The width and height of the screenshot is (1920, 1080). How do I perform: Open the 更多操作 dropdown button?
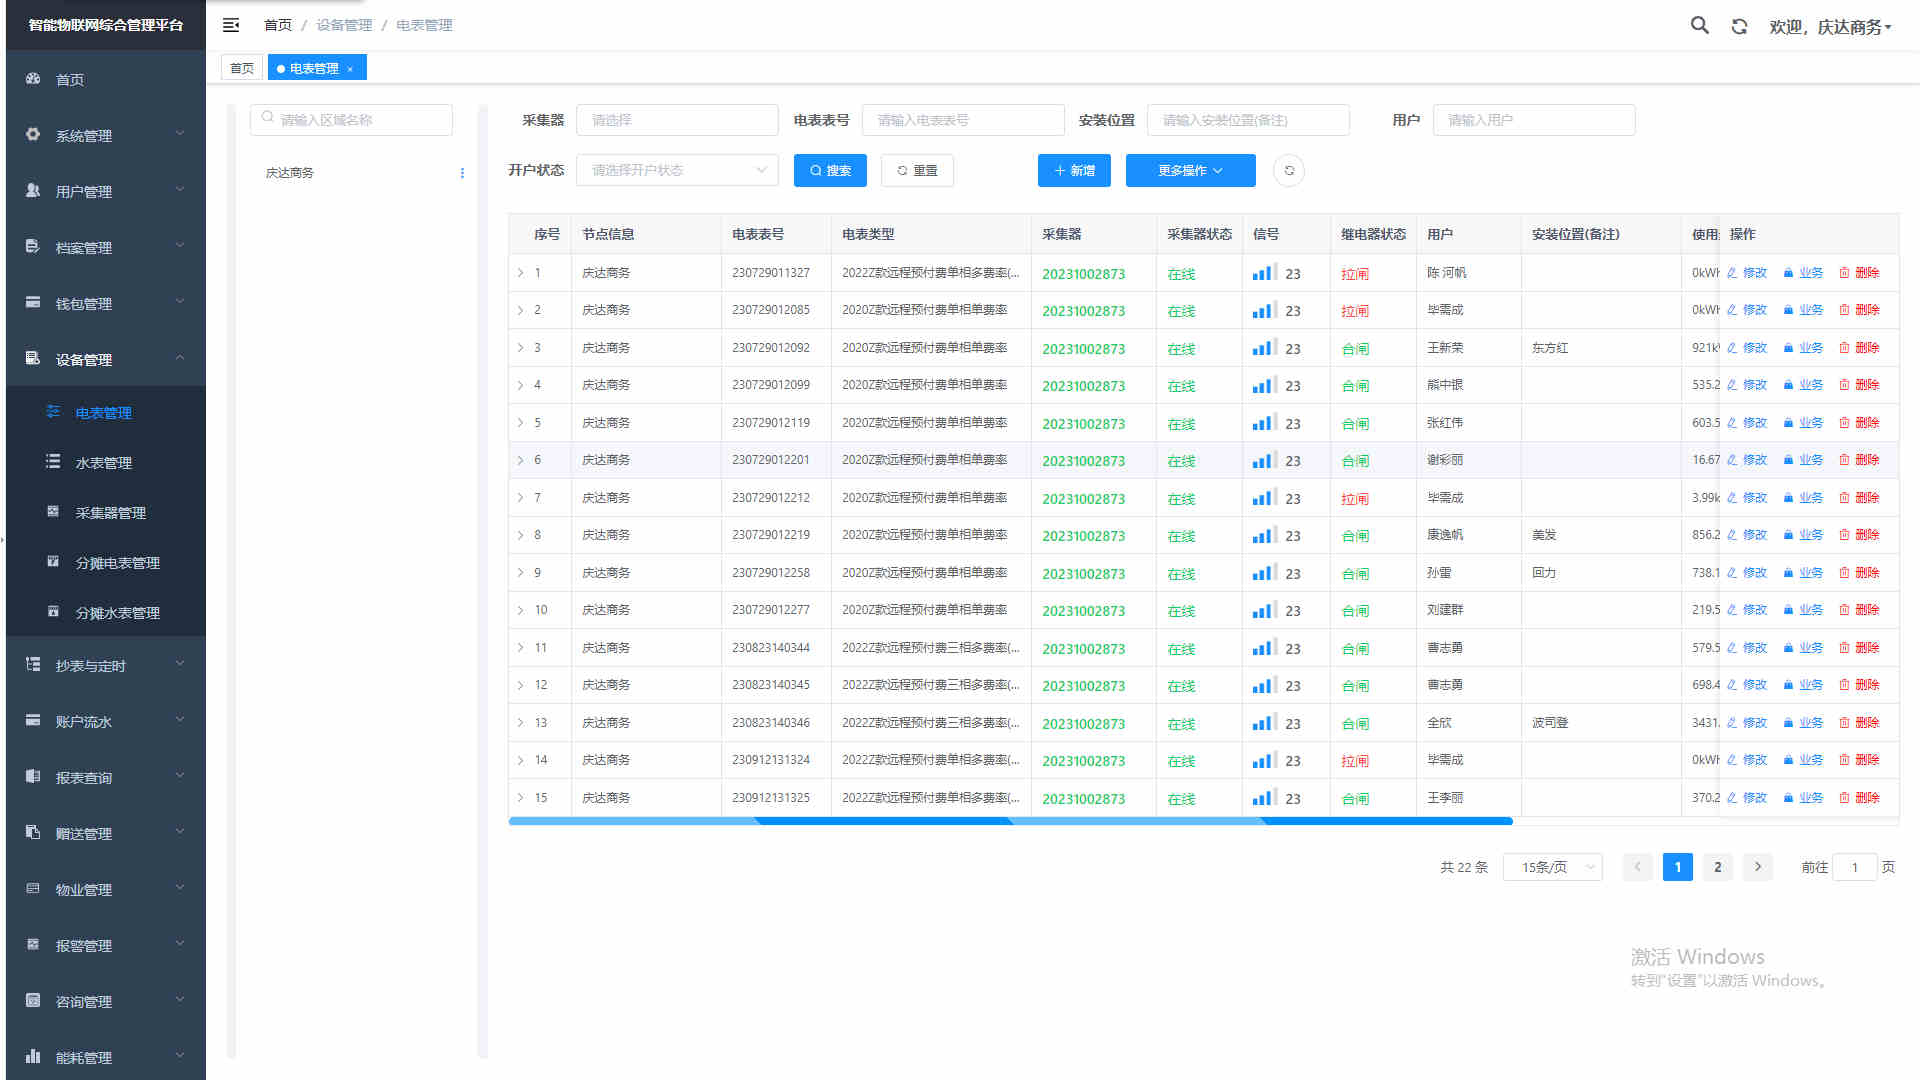click(1190, 171)
